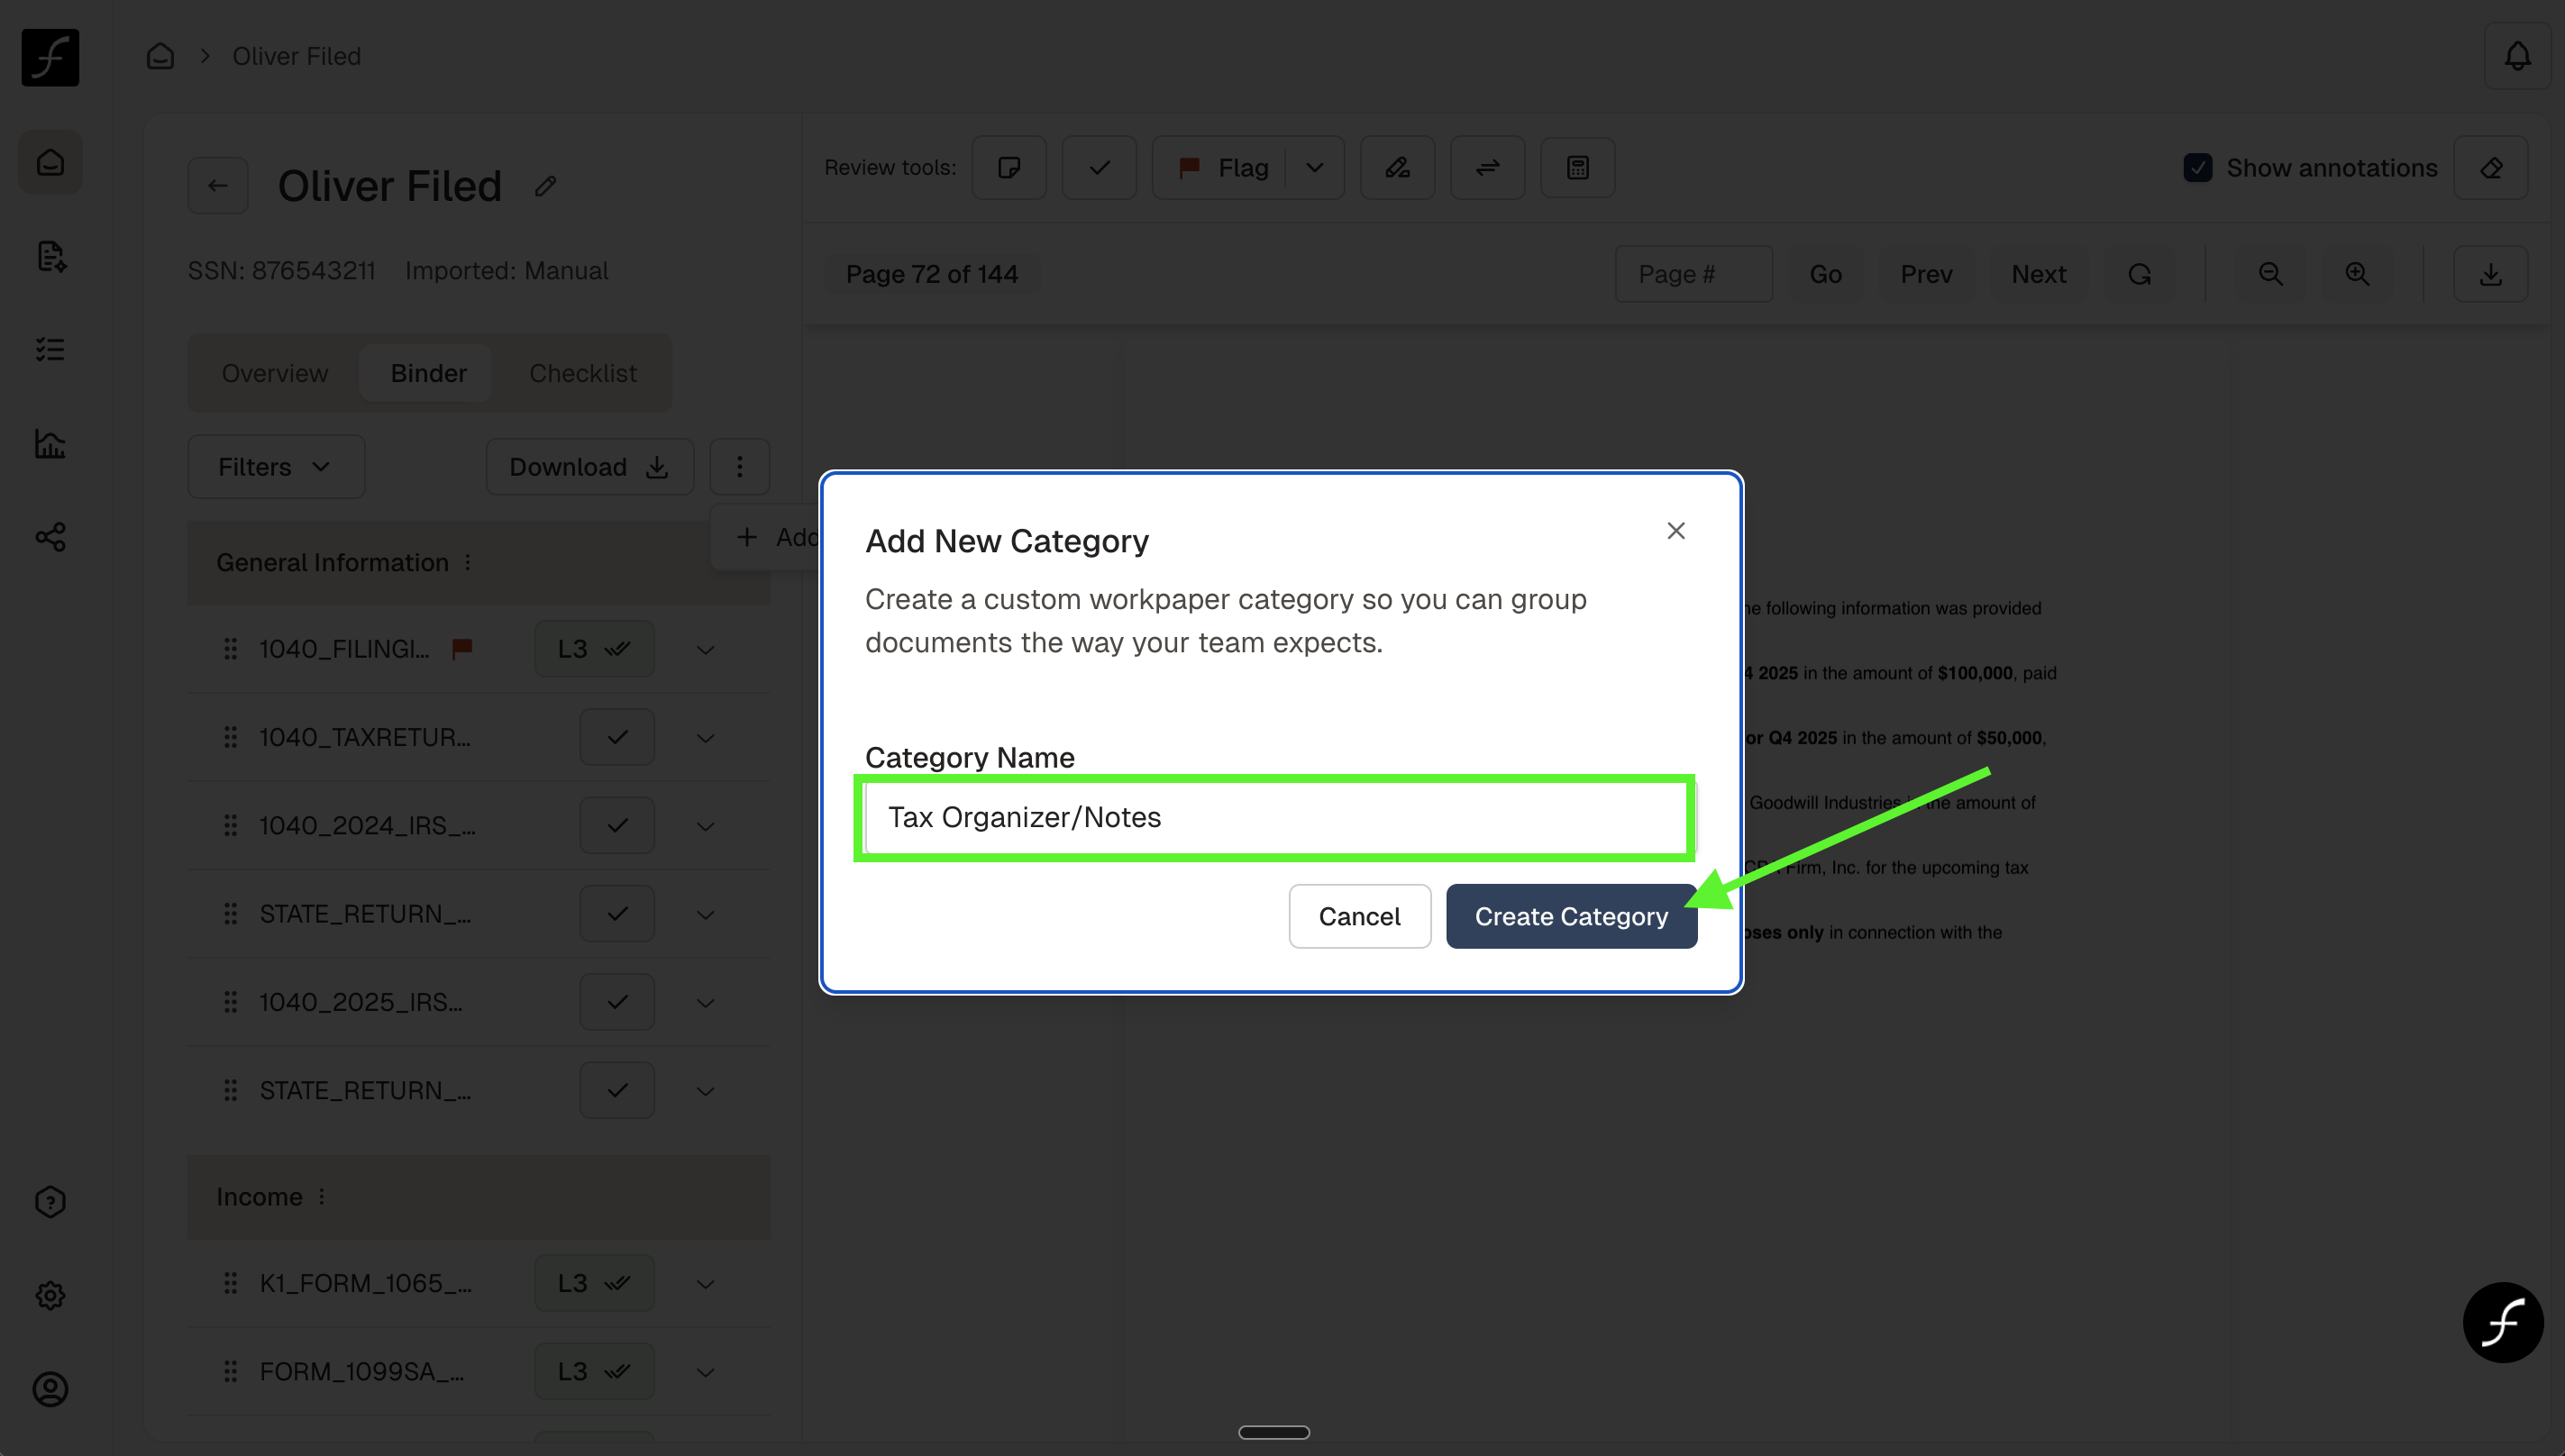Close the Add New Category dialog

click(x=1676, y=531)
